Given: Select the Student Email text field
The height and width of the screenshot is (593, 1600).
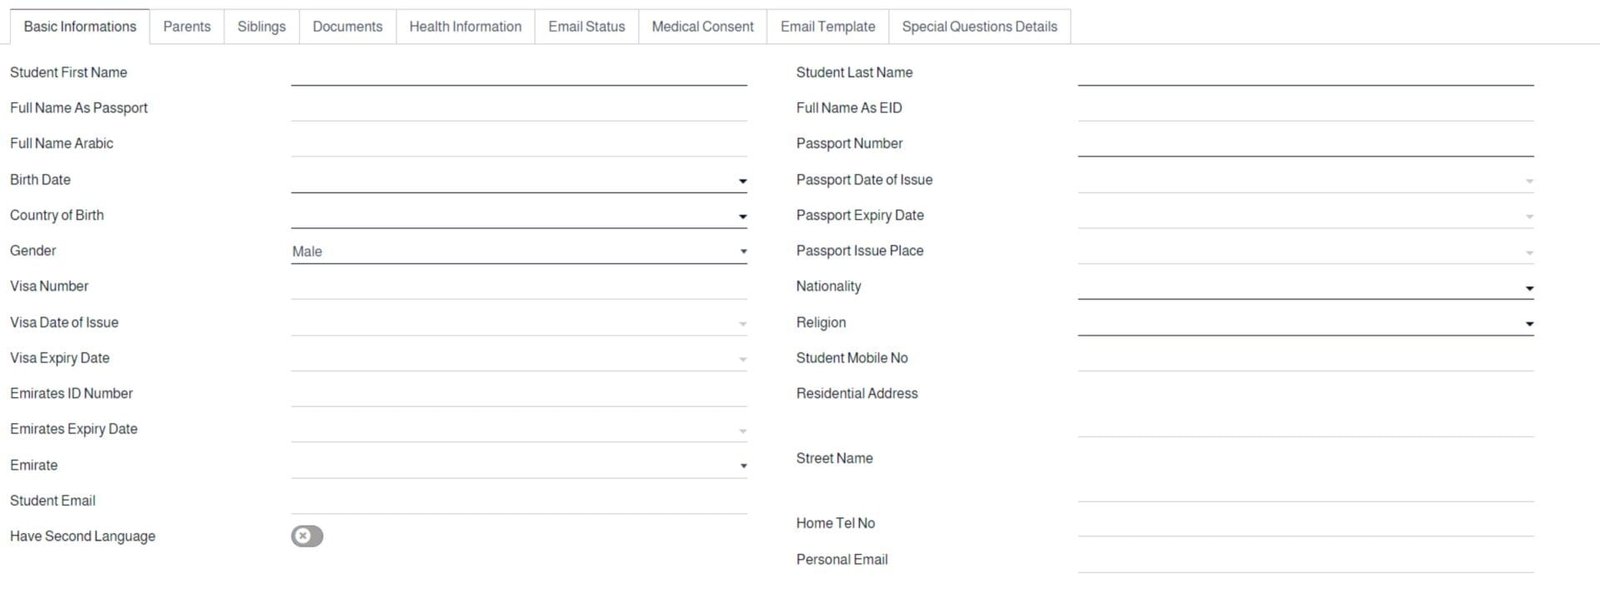Looking at the screenshot, I should click(518, 501).
